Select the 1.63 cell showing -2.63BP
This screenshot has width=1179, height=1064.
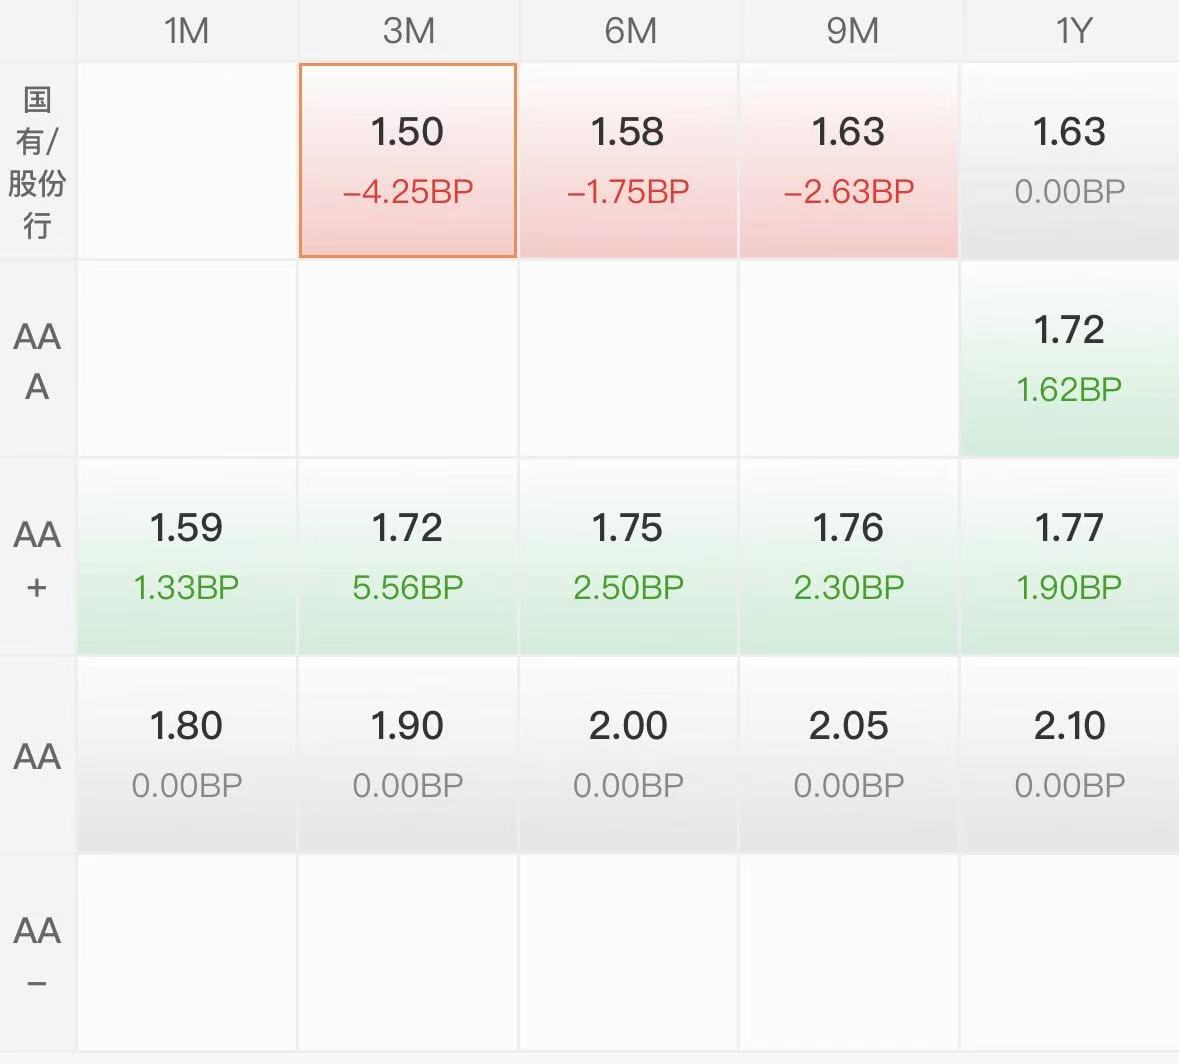click(x=849, y=160)
